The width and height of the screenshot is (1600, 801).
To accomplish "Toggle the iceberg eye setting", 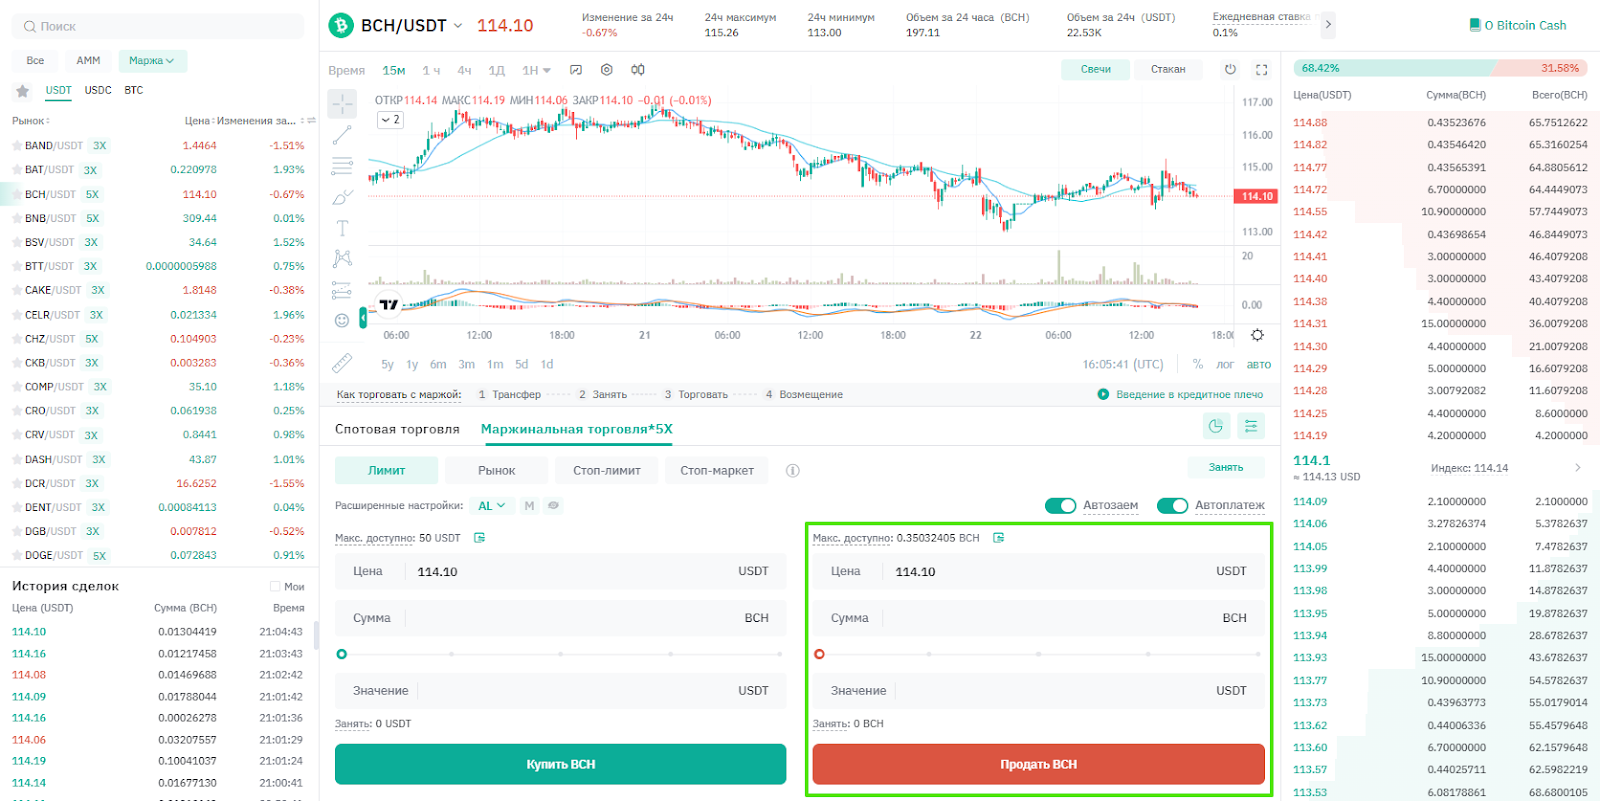I will pos(553,506).
